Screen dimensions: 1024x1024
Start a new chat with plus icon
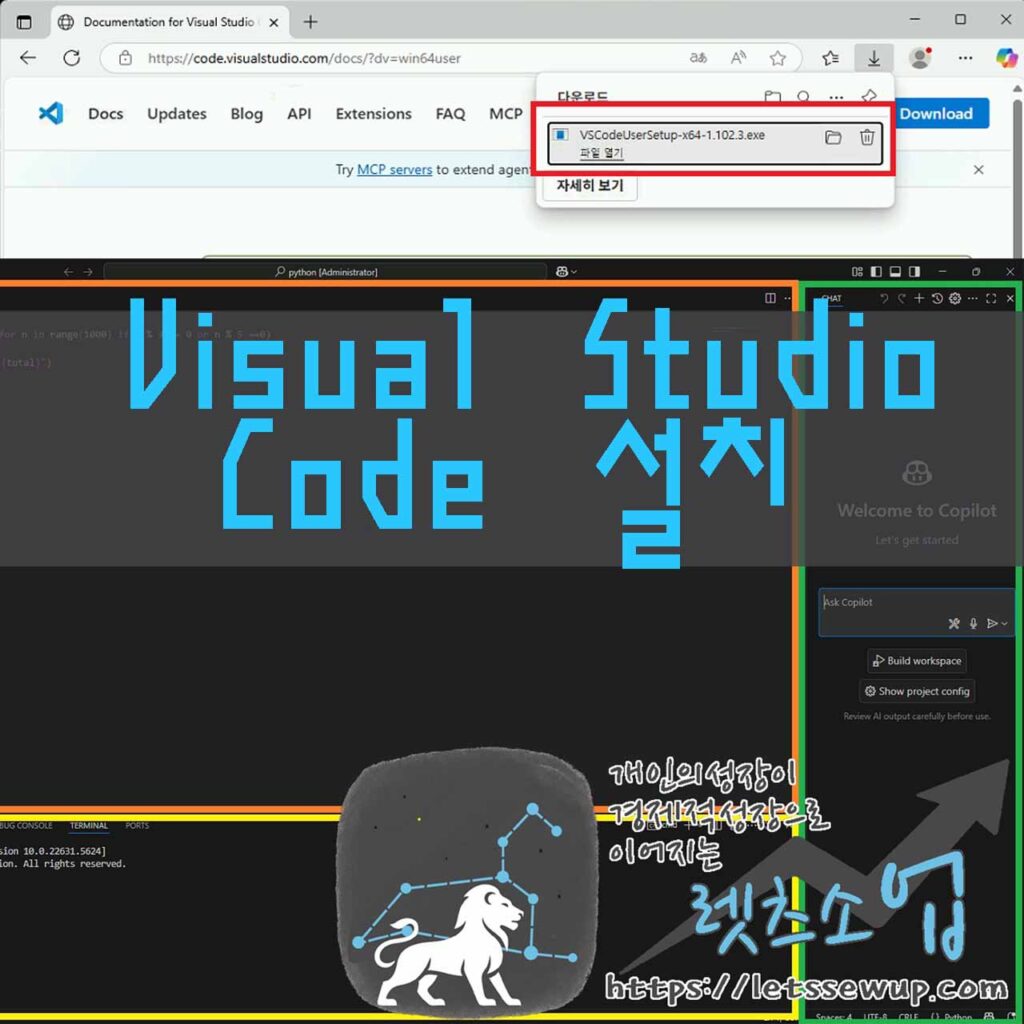click(919, 298)
